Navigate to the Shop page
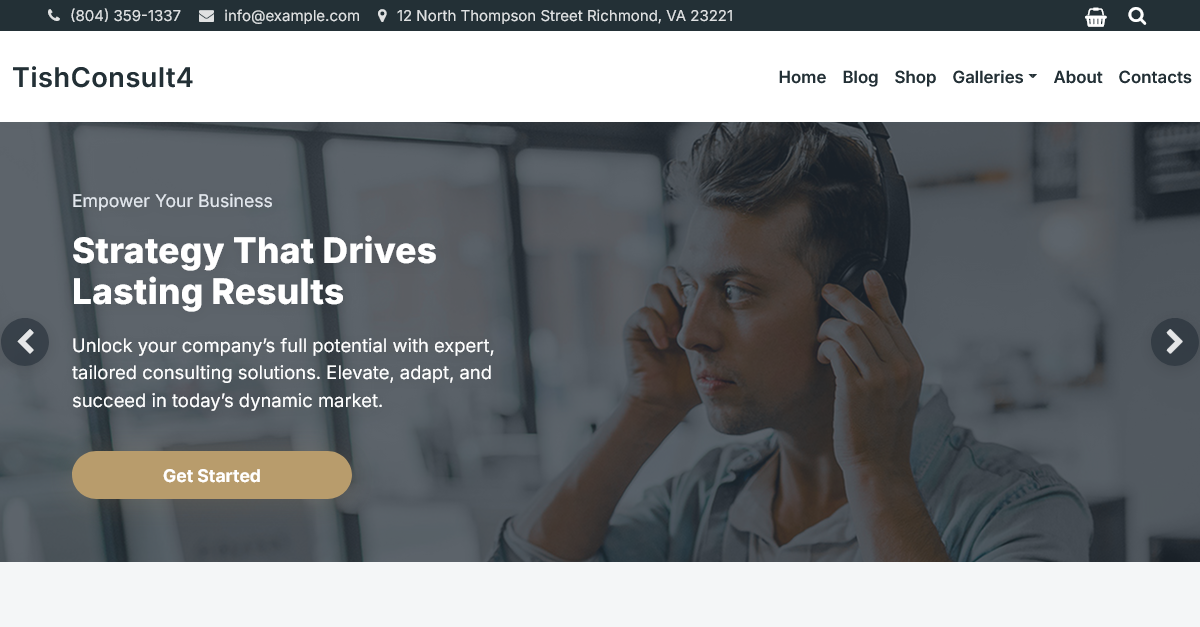This screenshot has height=627, width=1200. pos(915,77)
